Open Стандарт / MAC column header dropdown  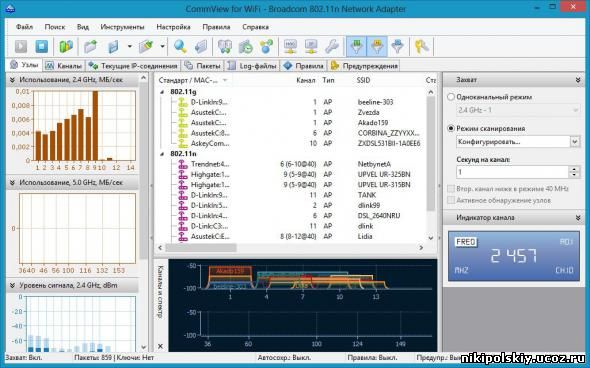coord(225,80)
